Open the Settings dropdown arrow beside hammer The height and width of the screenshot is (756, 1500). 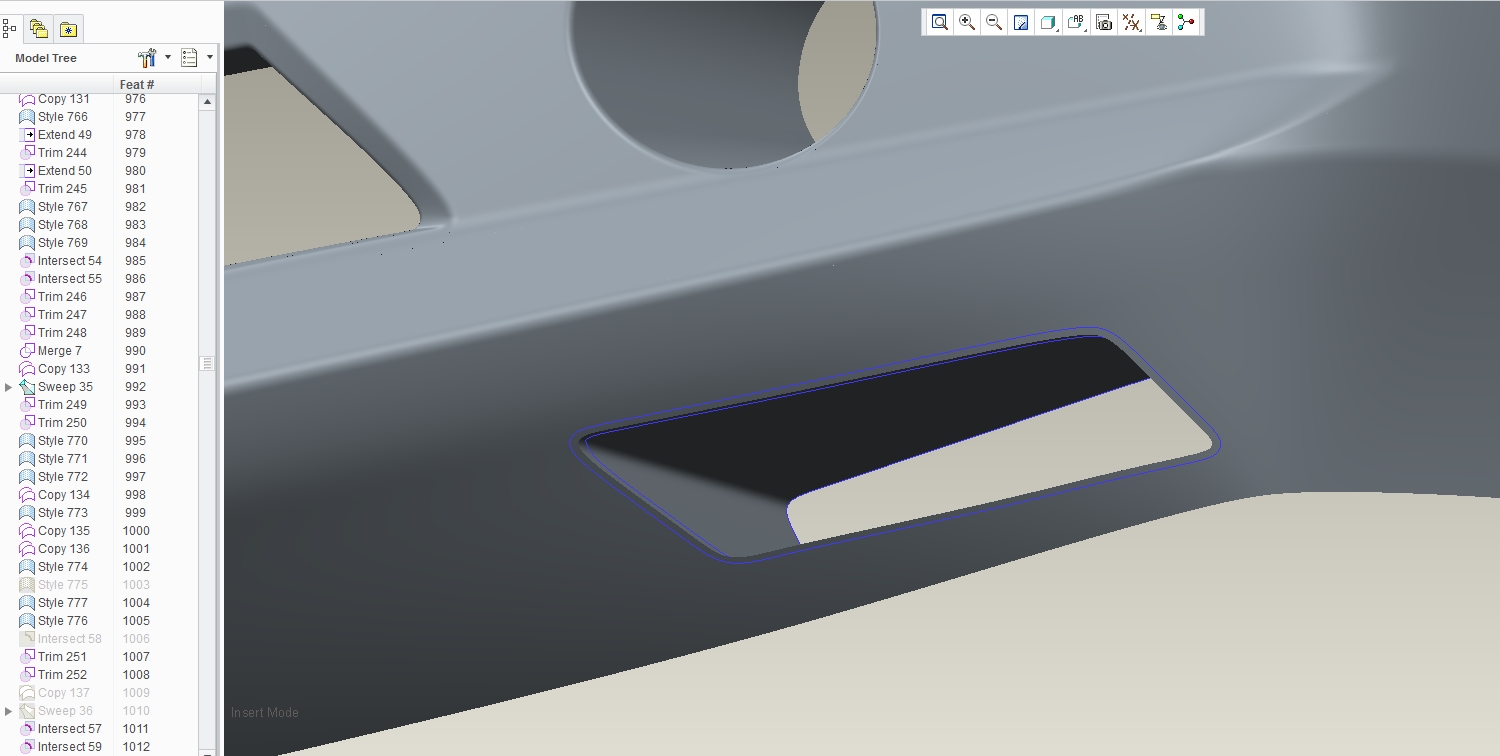(168, 58)
